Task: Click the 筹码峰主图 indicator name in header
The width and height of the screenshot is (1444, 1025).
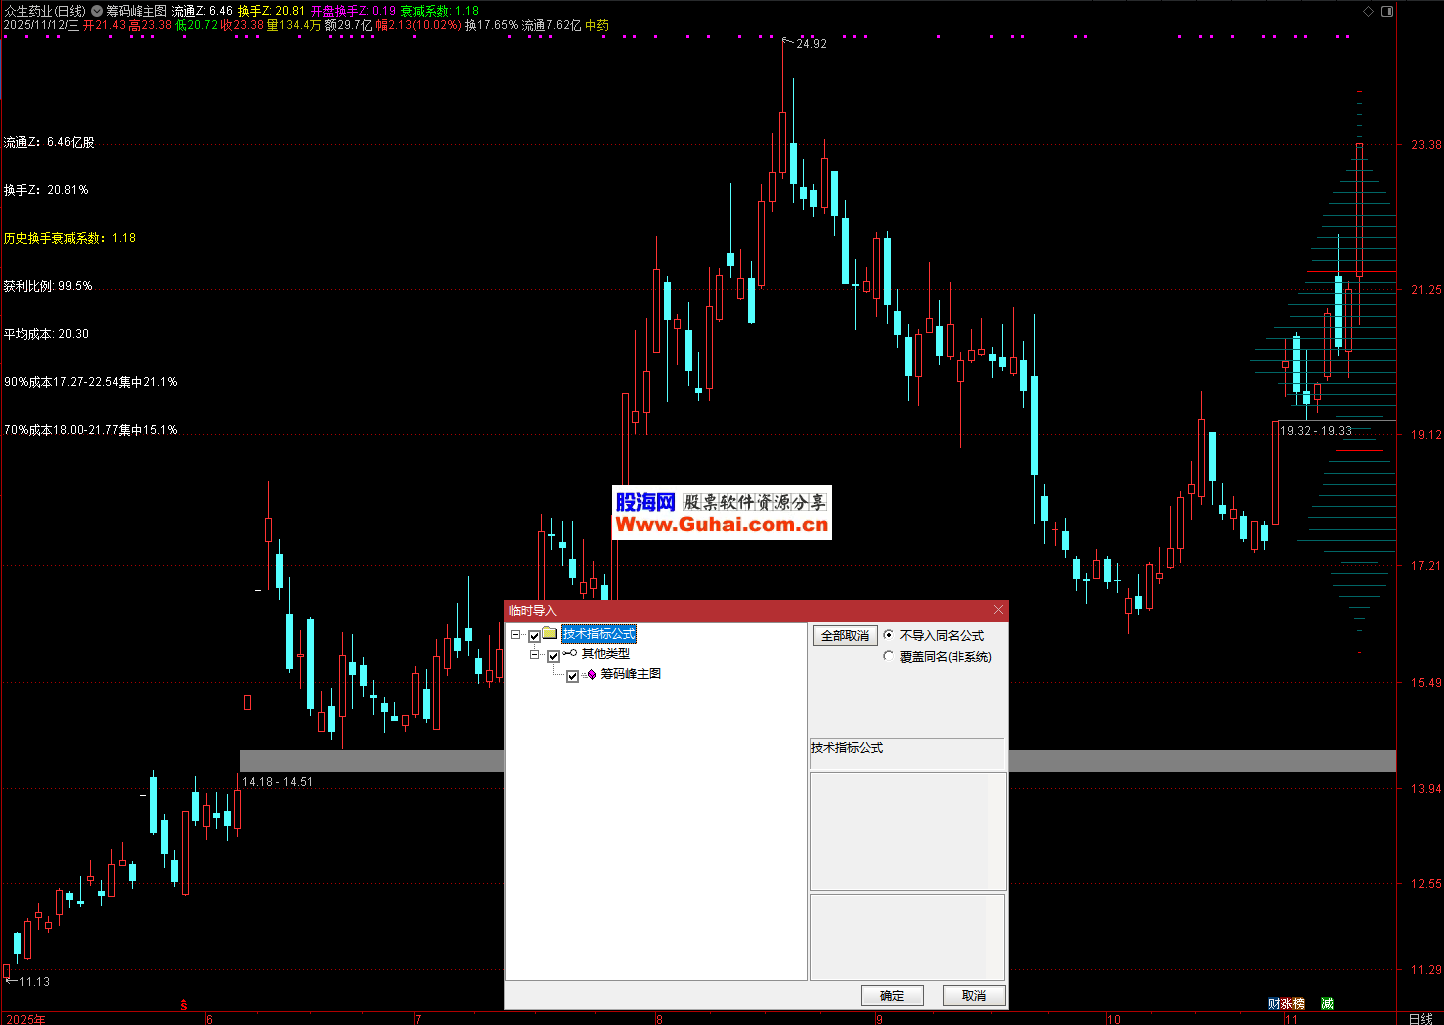Action: pyautogui.click(x=136, y=11)
